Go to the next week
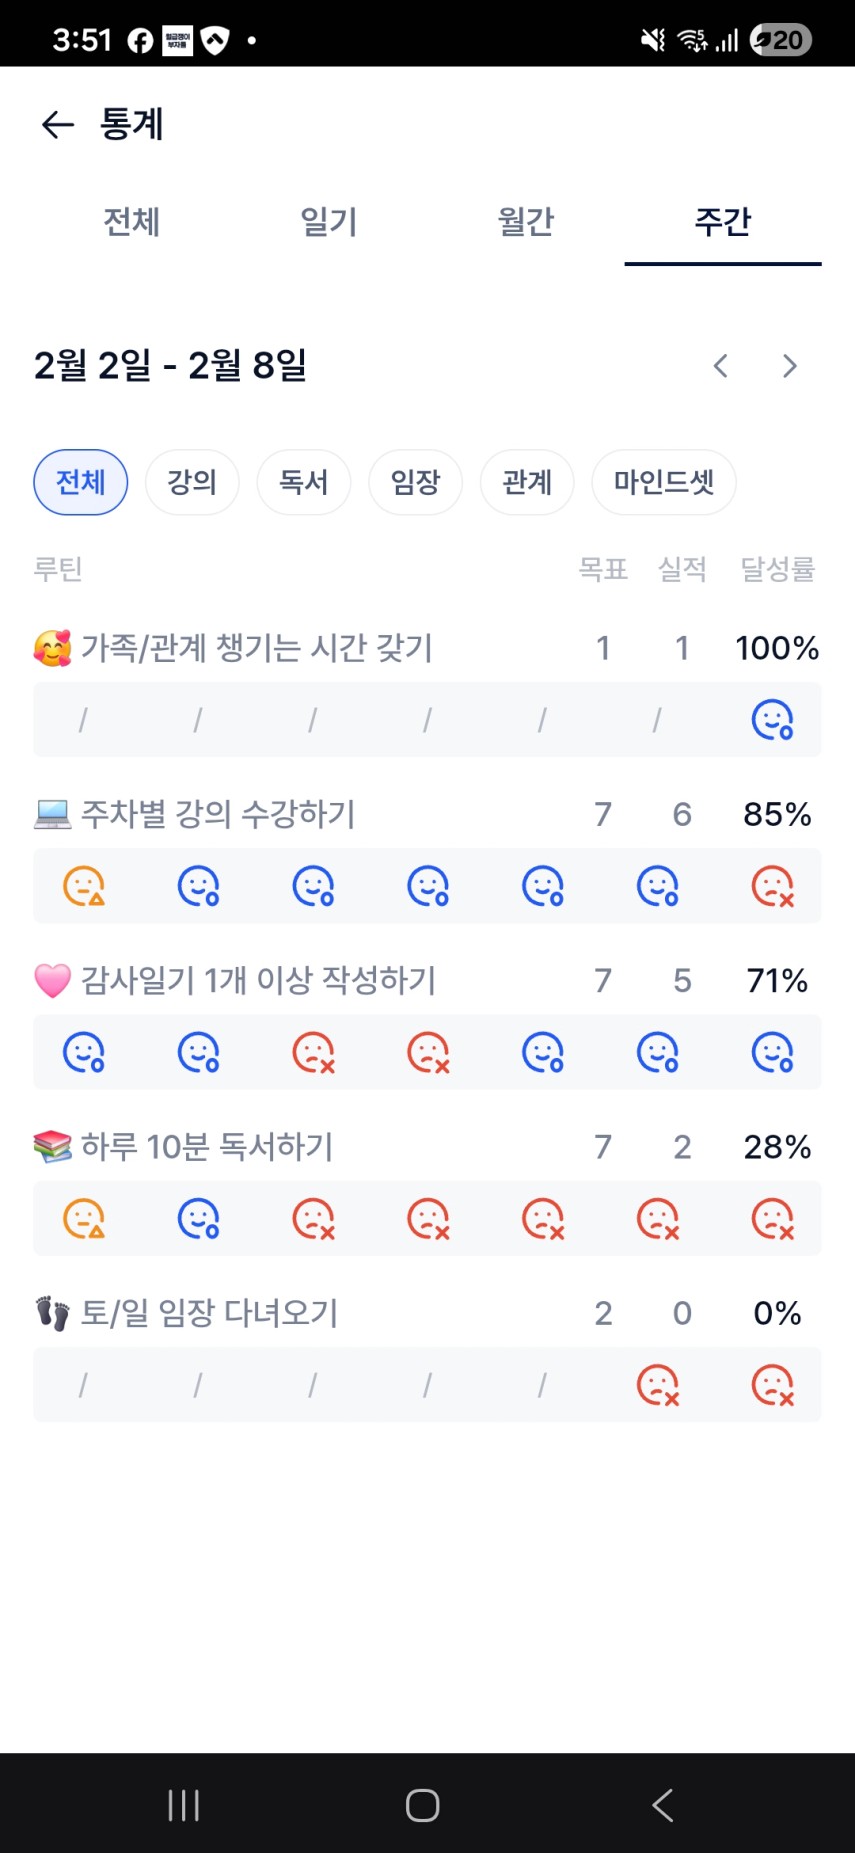The height and width of the screenshot is (1853, 855). 789,366
